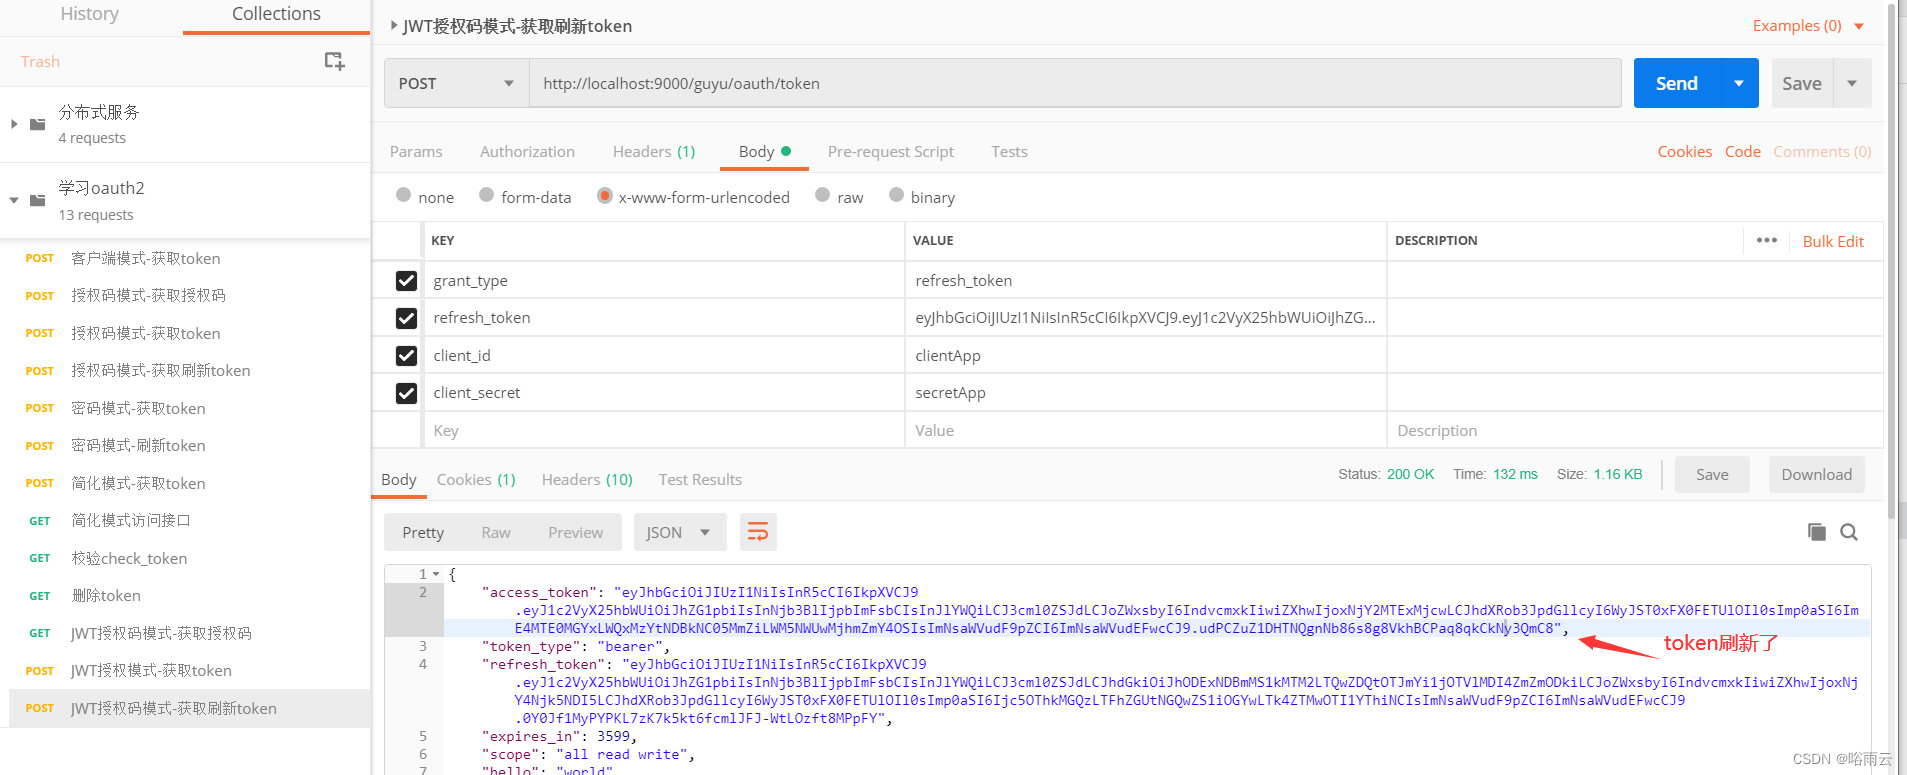This screenshot has height=775, width=1907.
Task: Click the request URL field
Action: pos(1075,83)
